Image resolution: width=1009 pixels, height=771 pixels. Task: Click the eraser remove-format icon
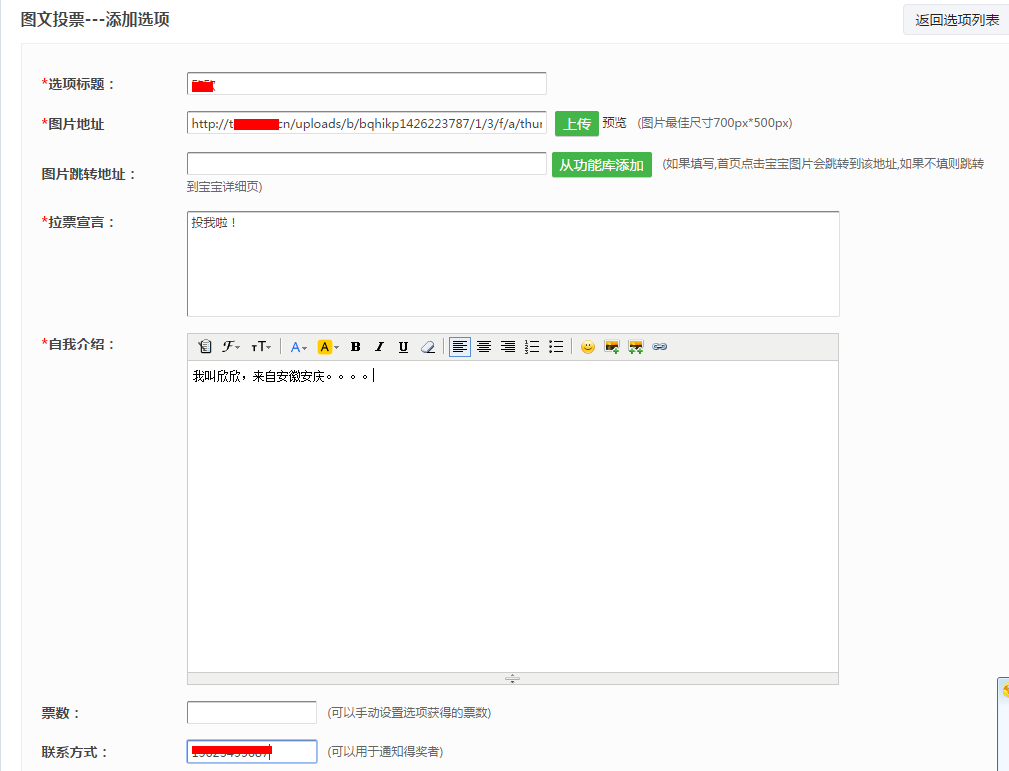(x=428, y=347)
